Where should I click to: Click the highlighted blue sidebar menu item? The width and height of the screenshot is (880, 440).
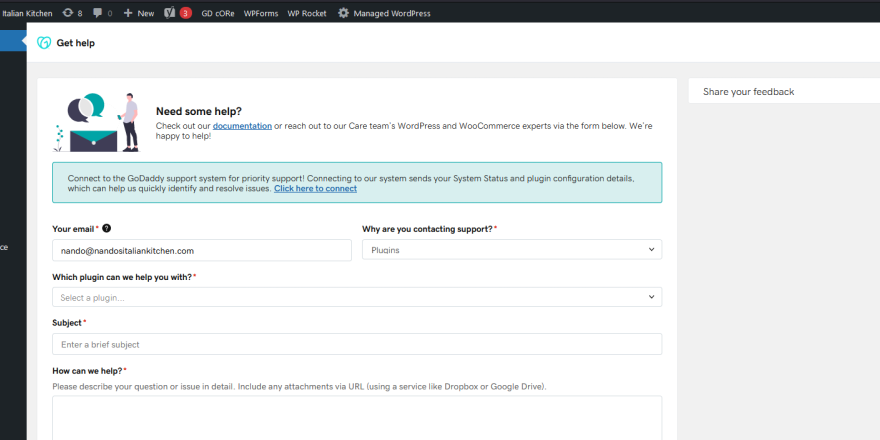tap(13, 41)
